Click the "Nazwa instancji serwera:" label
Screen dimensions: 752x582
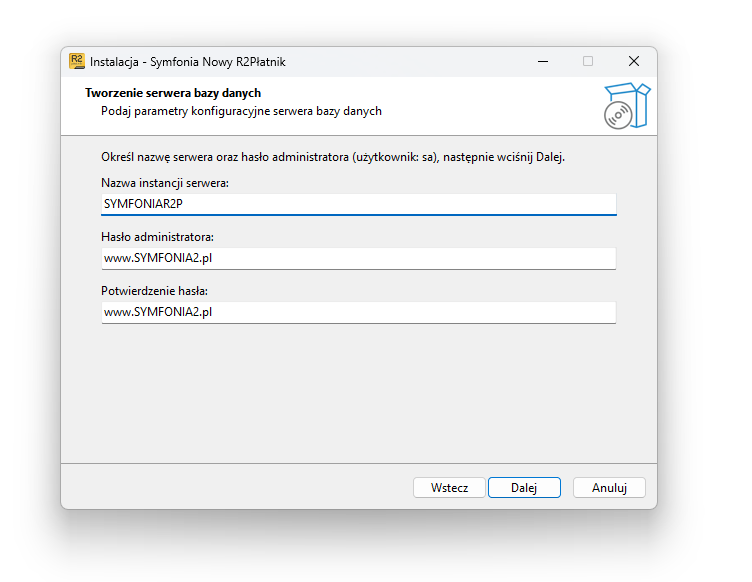coord(165,183)
